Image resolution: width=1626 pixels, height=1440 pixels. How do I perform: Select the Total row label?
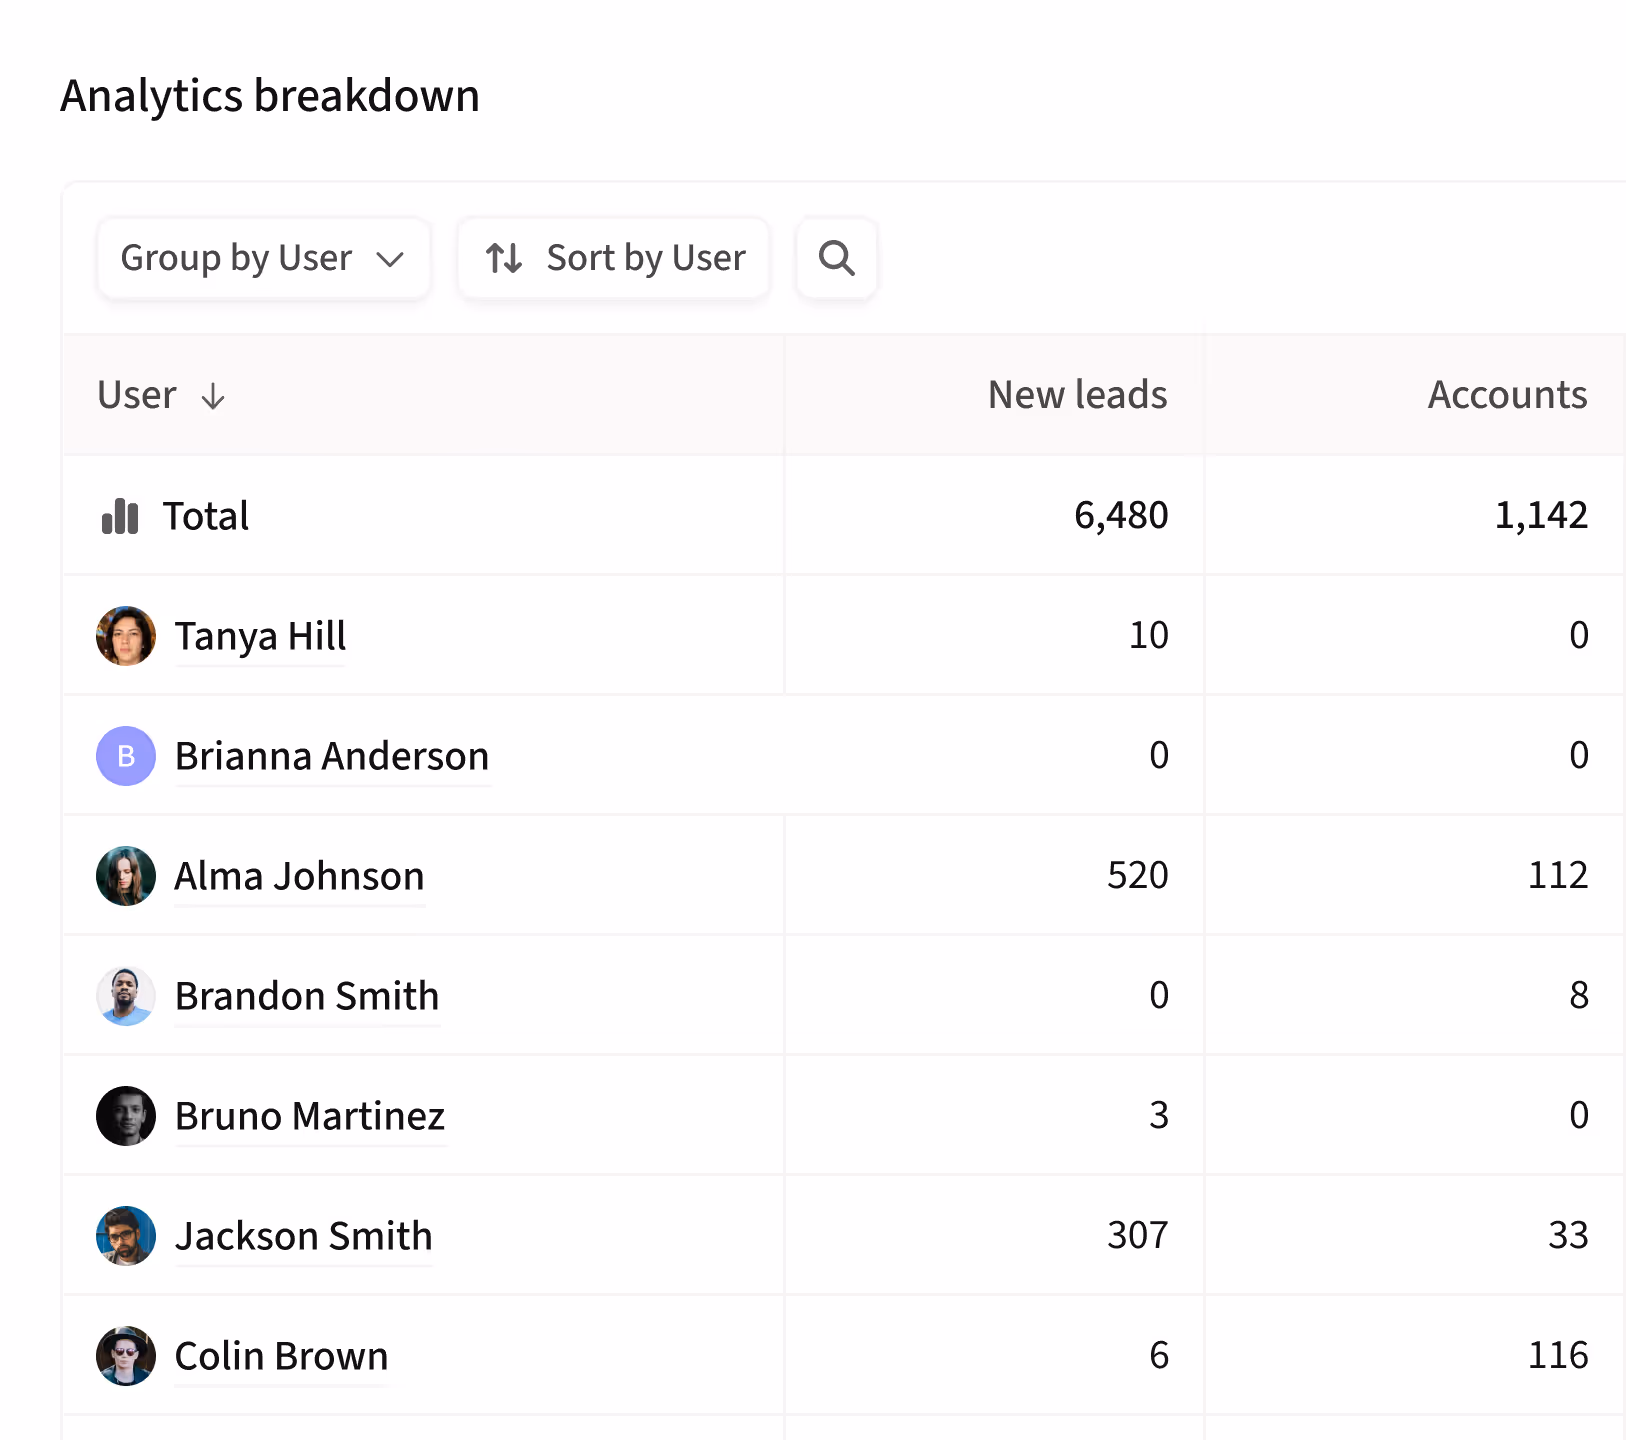[x=206, y=516]
